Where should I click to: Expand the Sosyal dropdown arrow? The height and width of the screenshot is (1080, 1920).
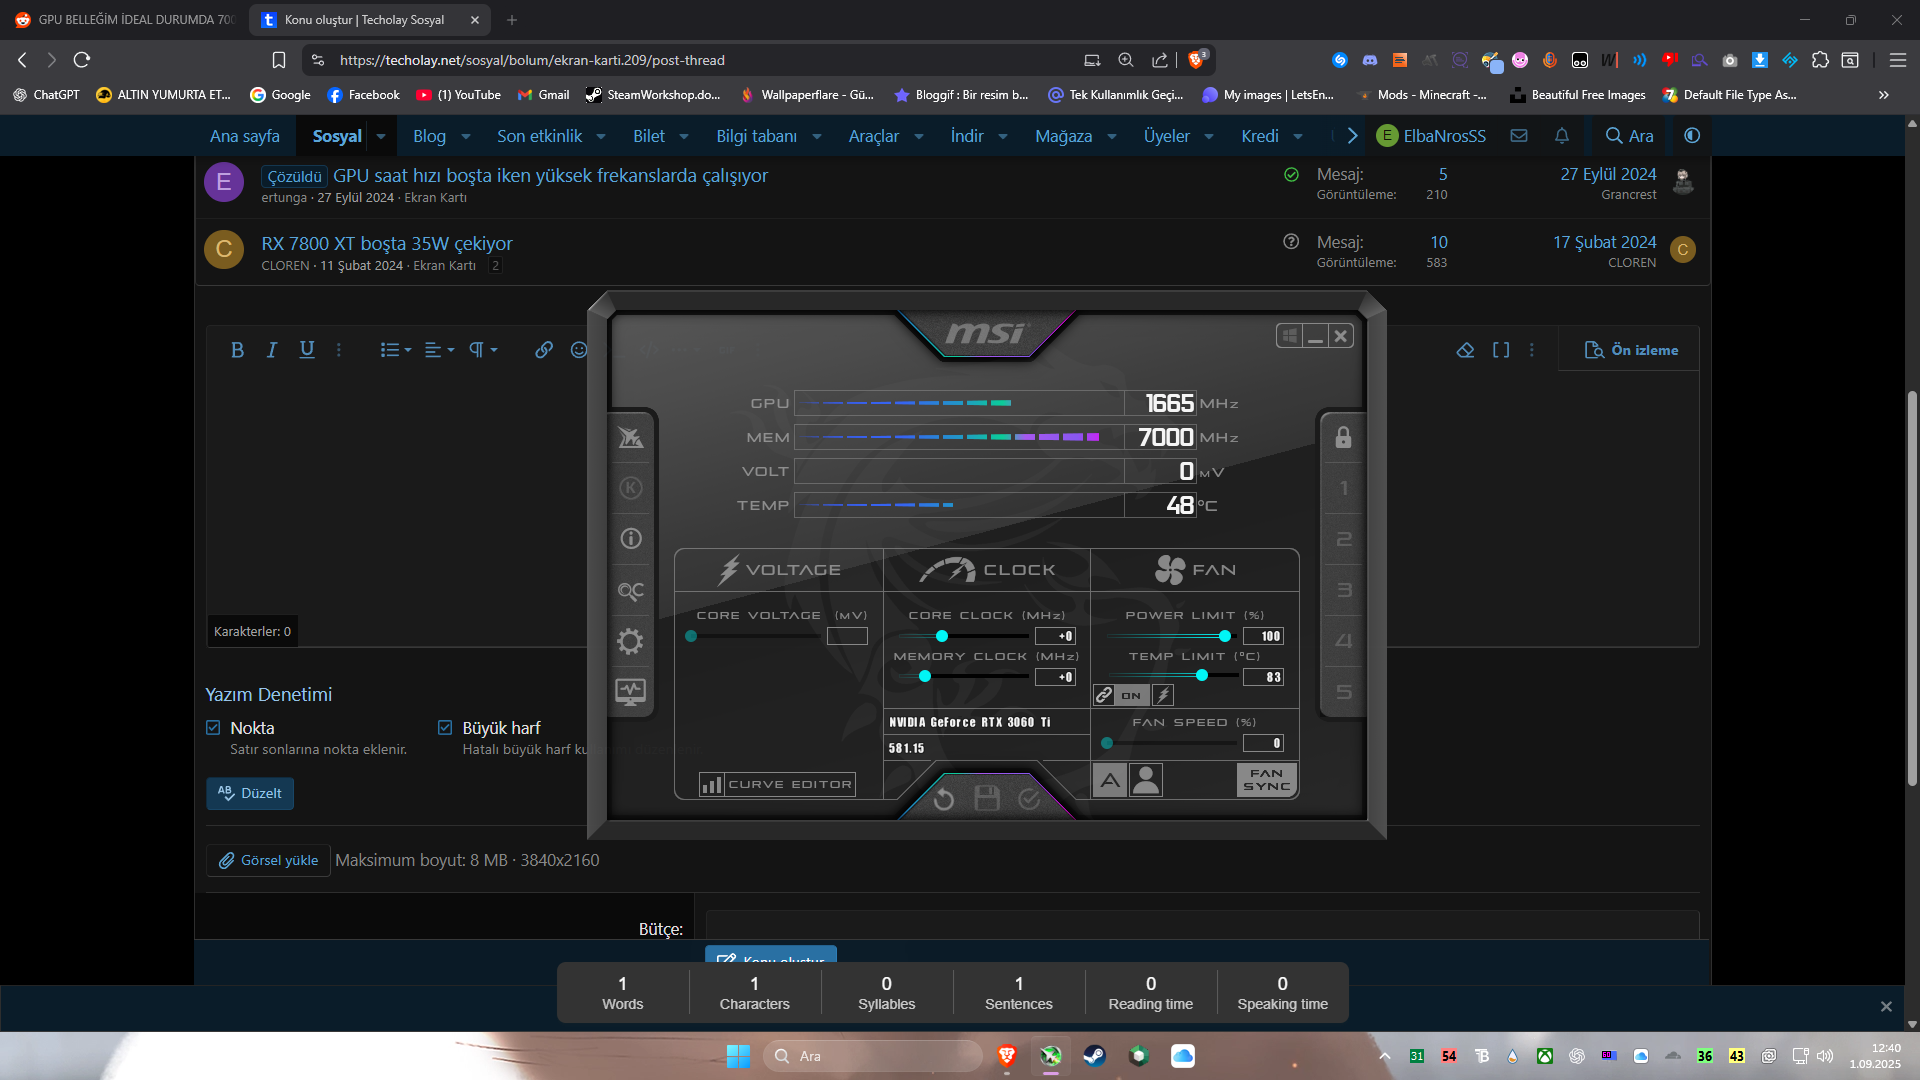tap(381, 137)
